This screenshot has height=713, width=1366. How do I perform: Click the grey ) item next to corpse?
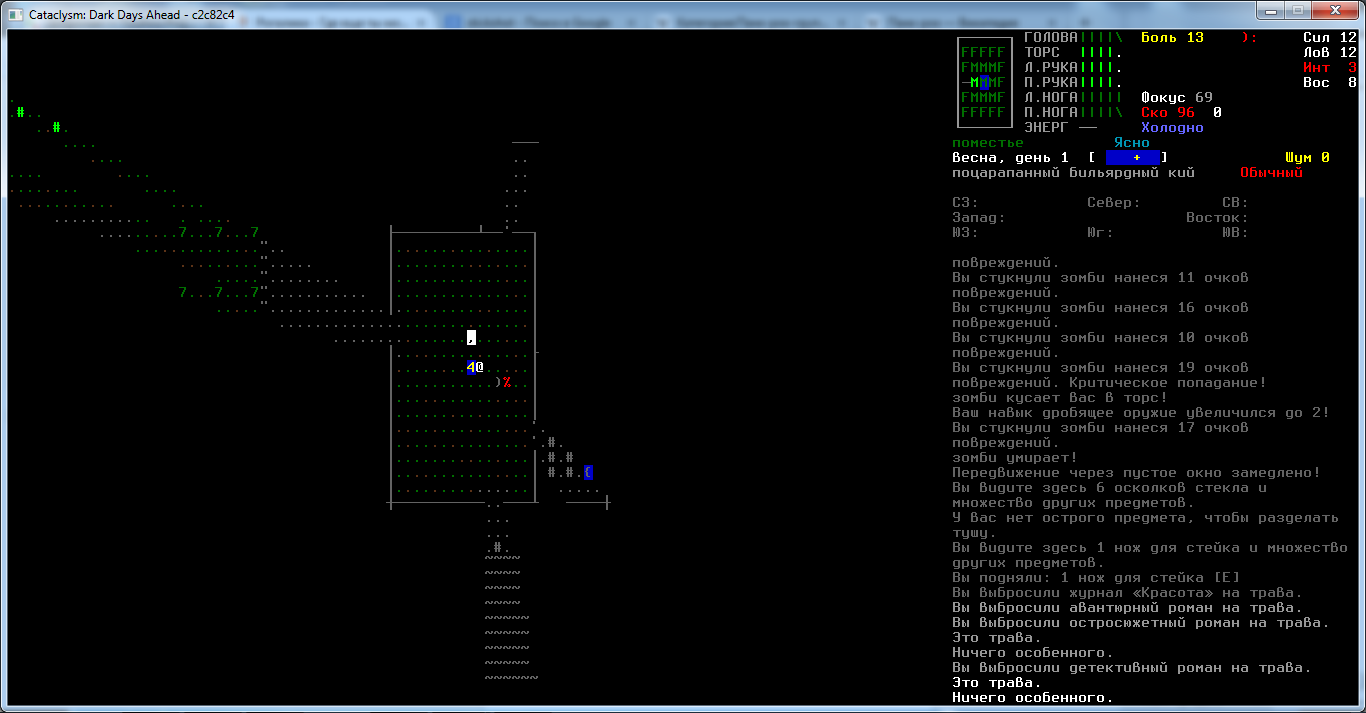tap(498, 382)
